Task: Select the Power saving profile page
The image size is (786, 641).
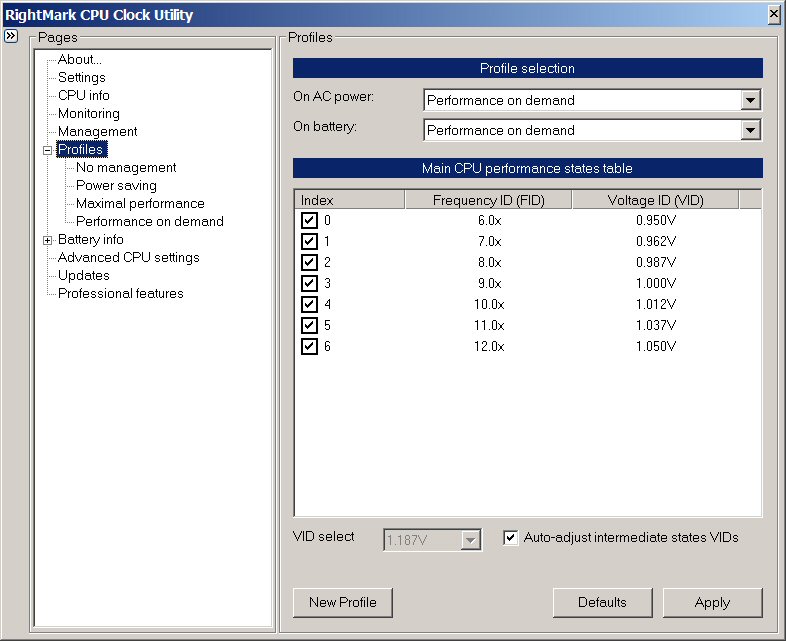Action: [116, 186]
